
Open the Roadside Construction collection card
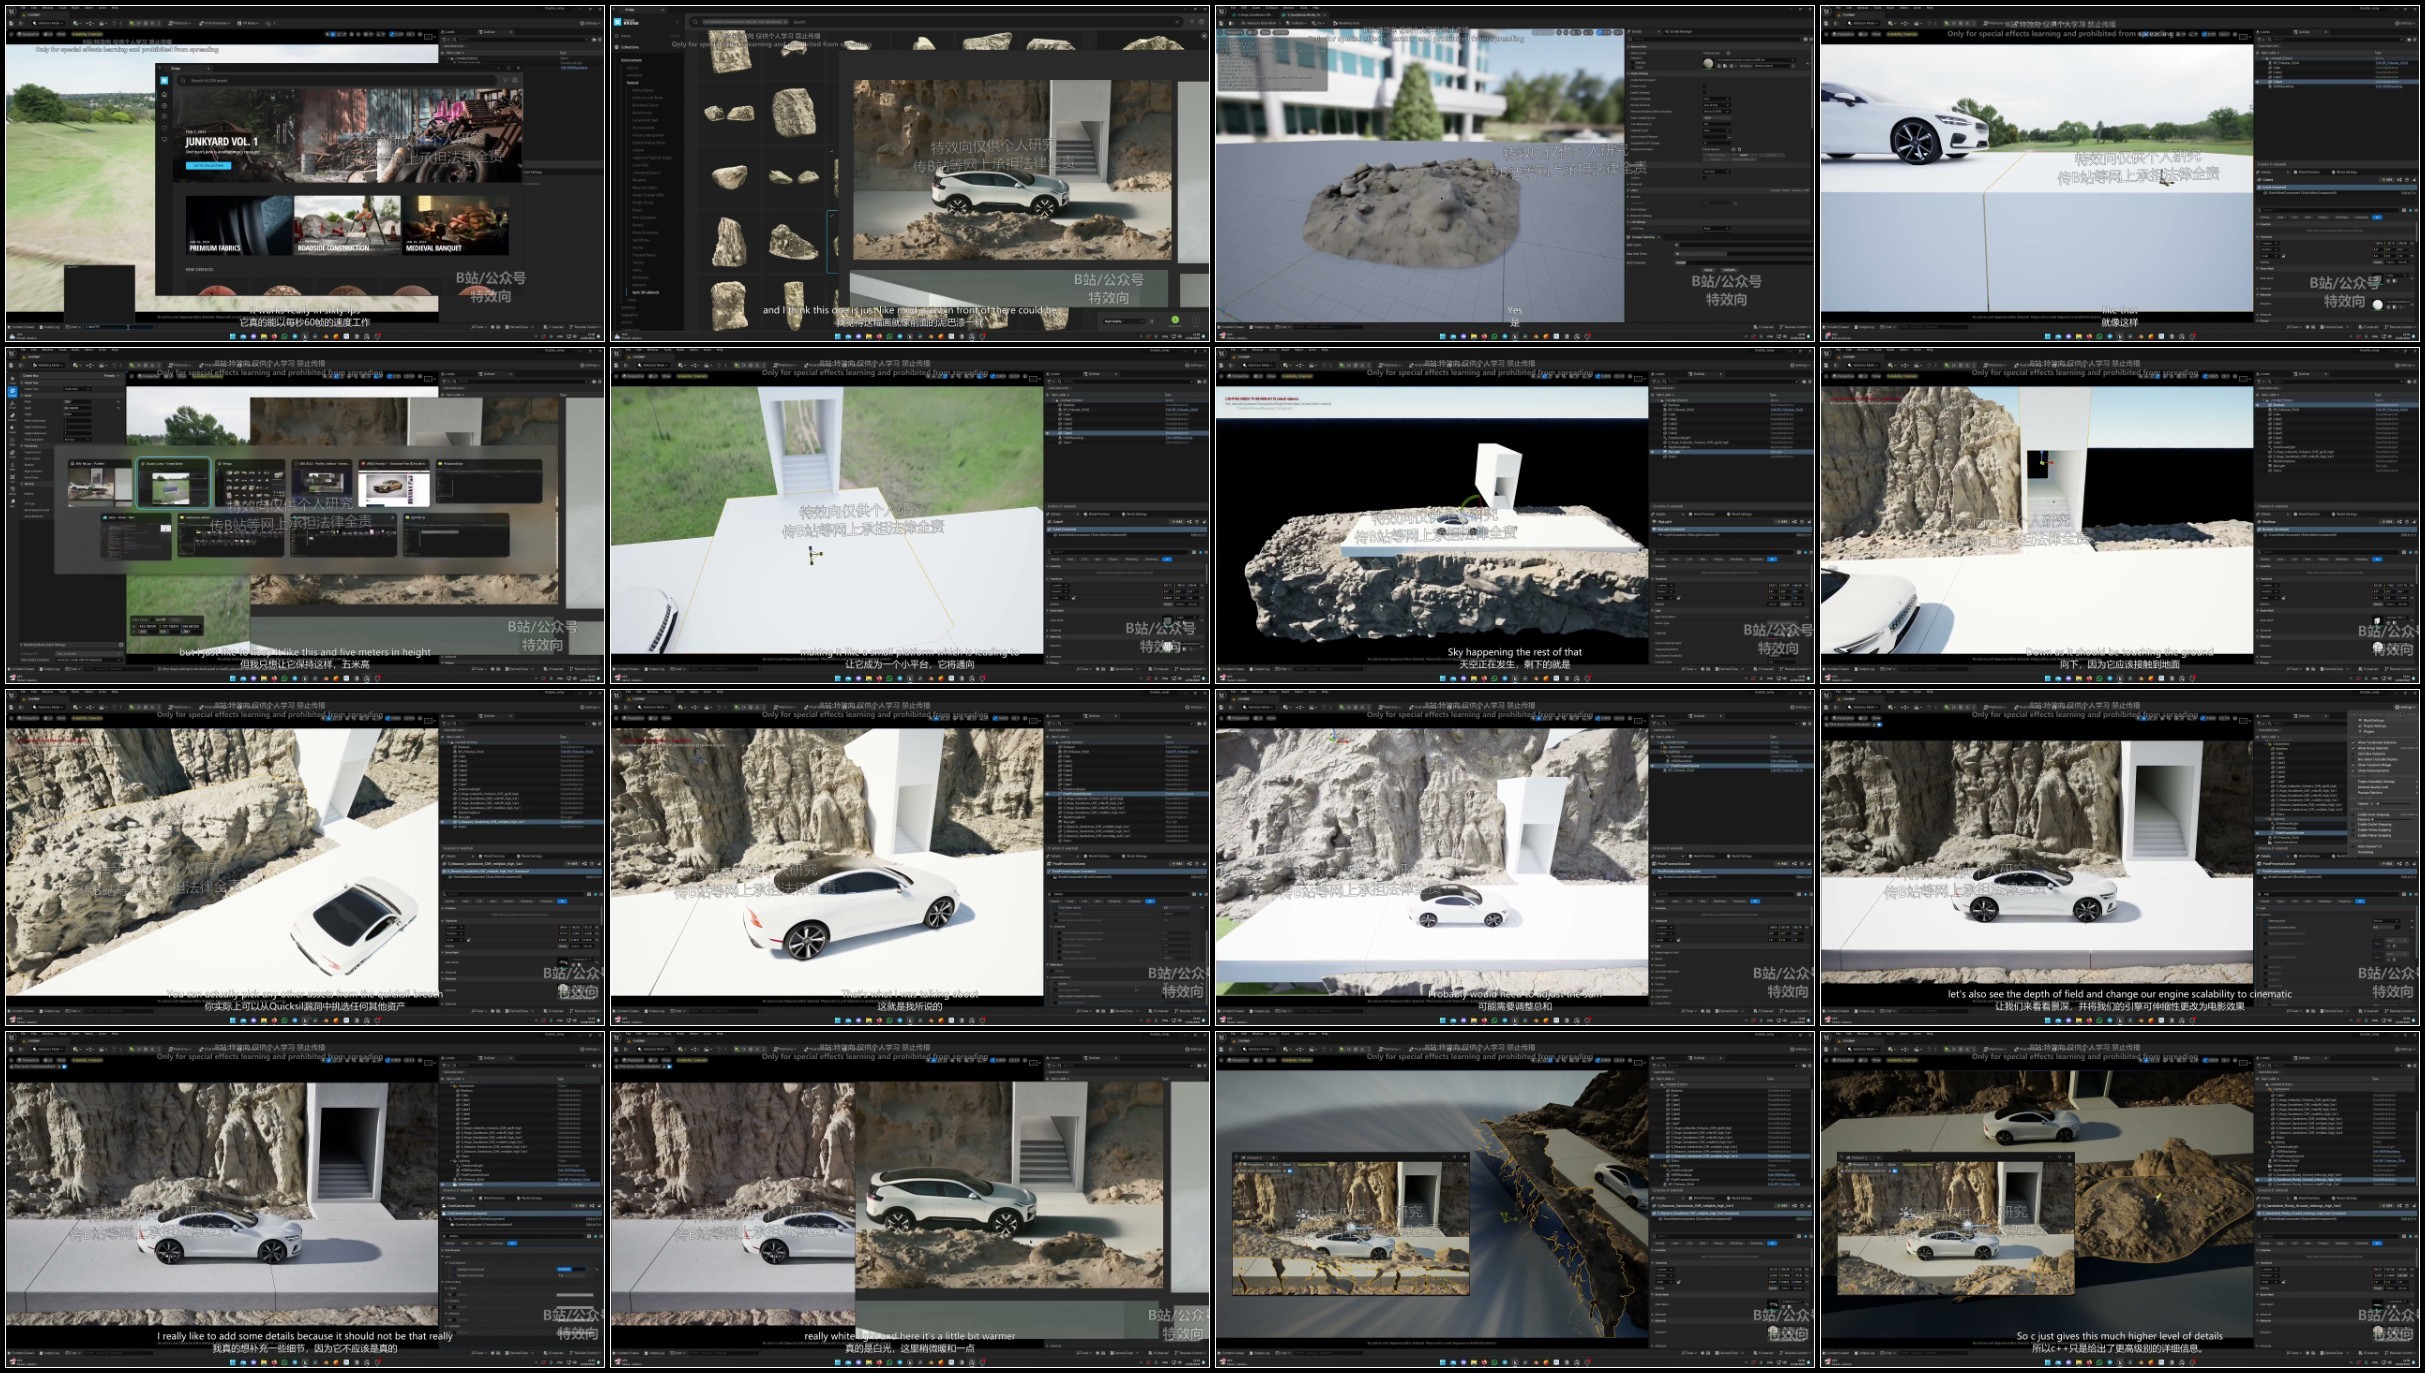click(346, 224)
